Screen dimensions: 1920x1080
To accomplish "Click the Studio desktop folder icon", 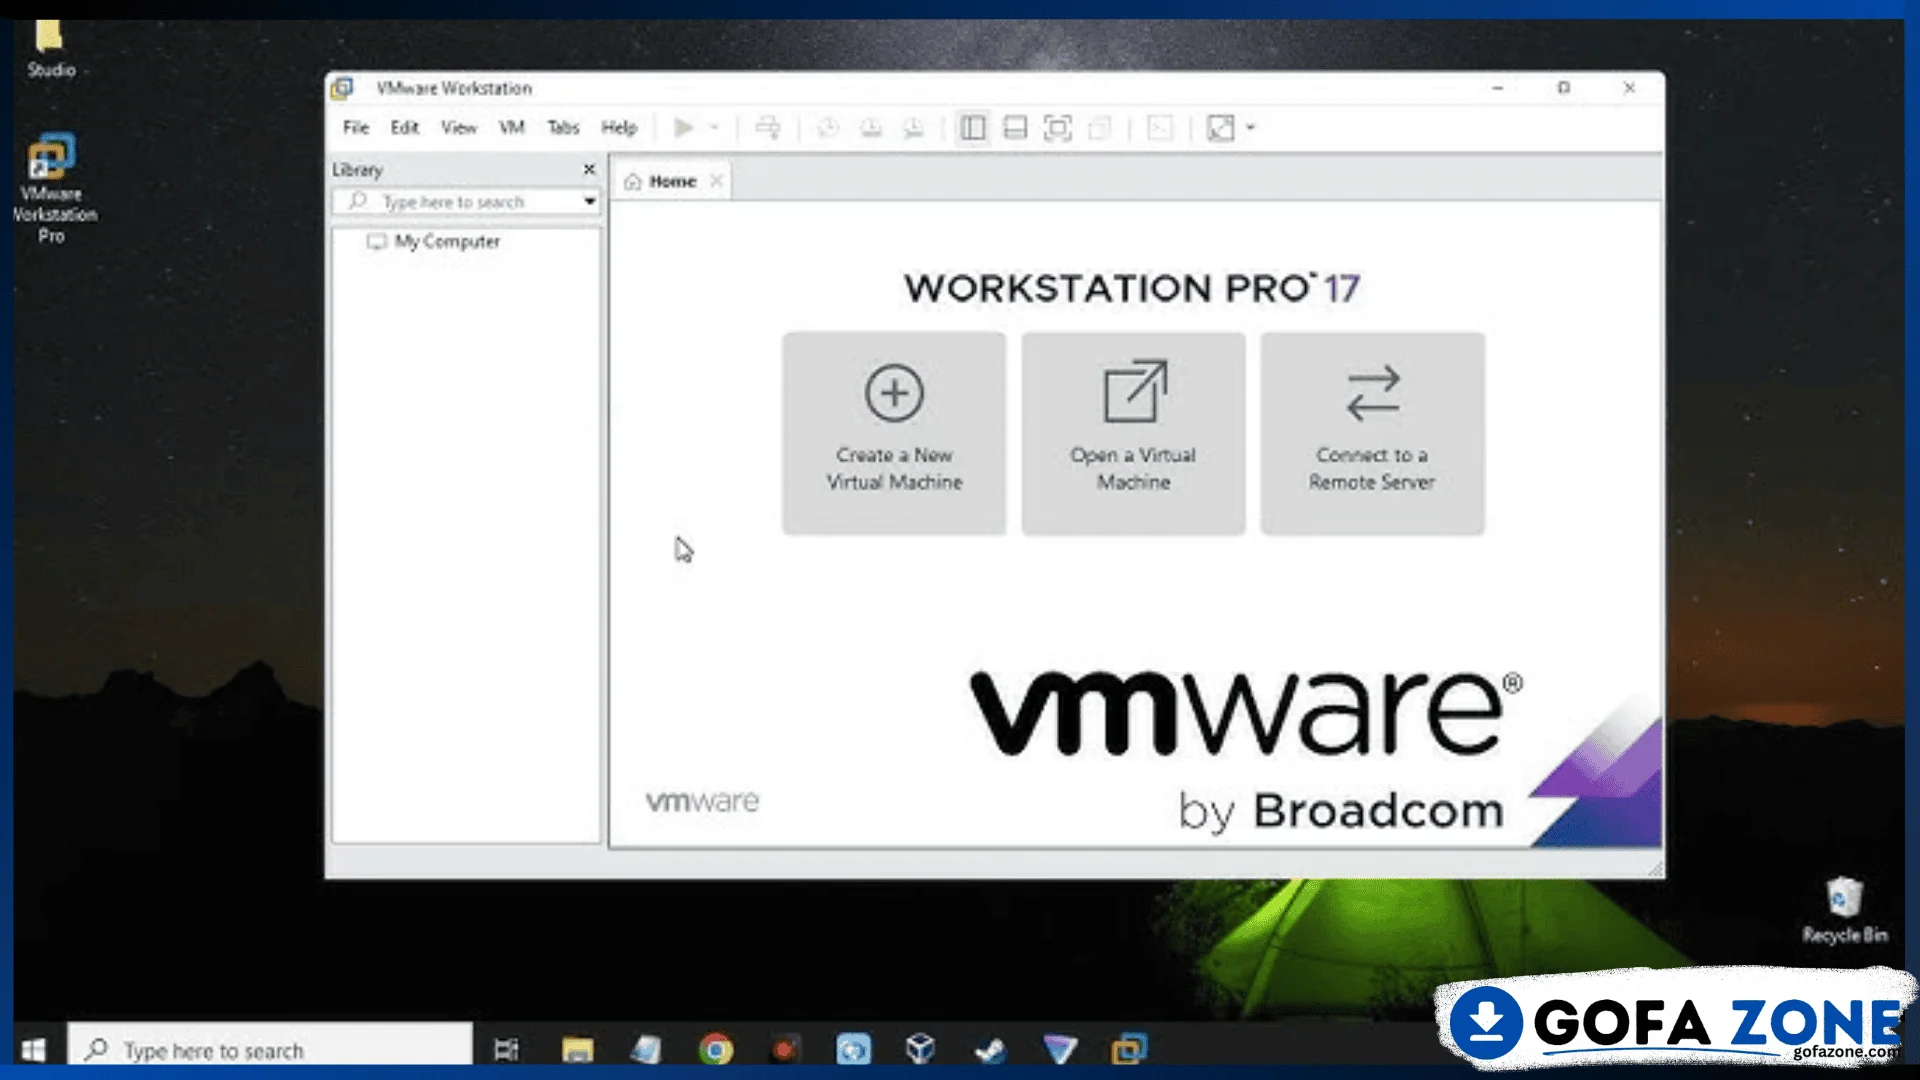I will click(x=50, y=48).
